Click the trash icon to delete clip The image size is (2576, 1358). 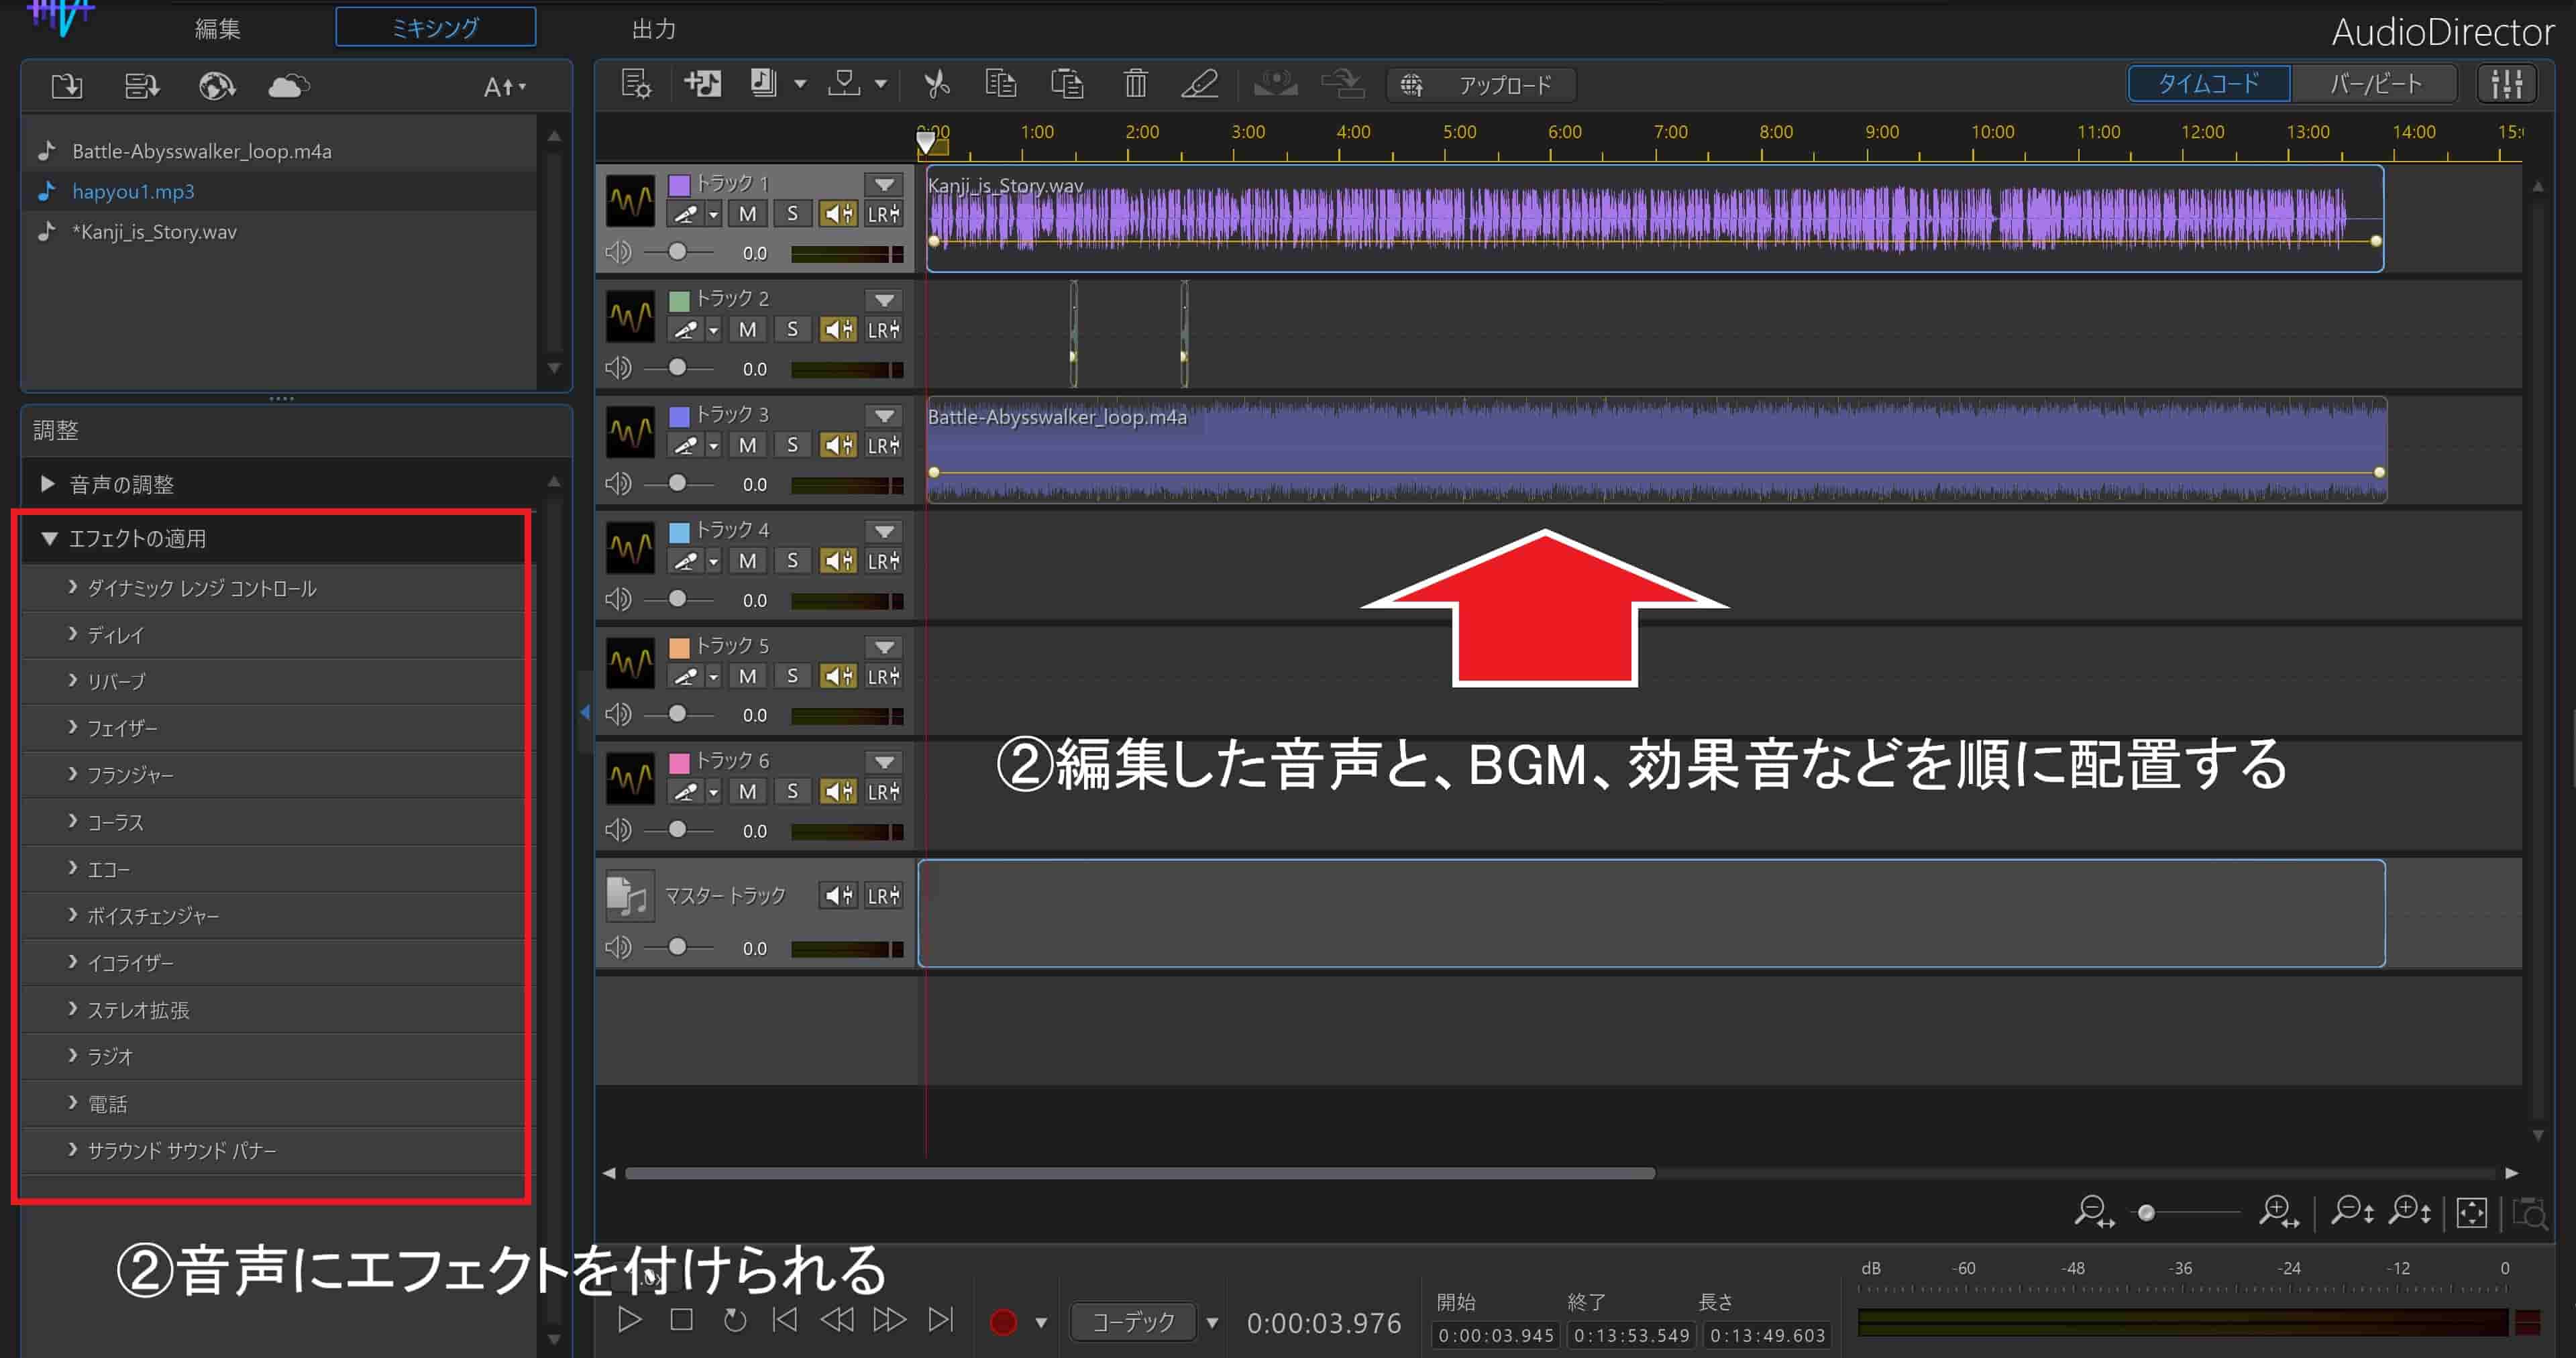tap(1135, 84)
